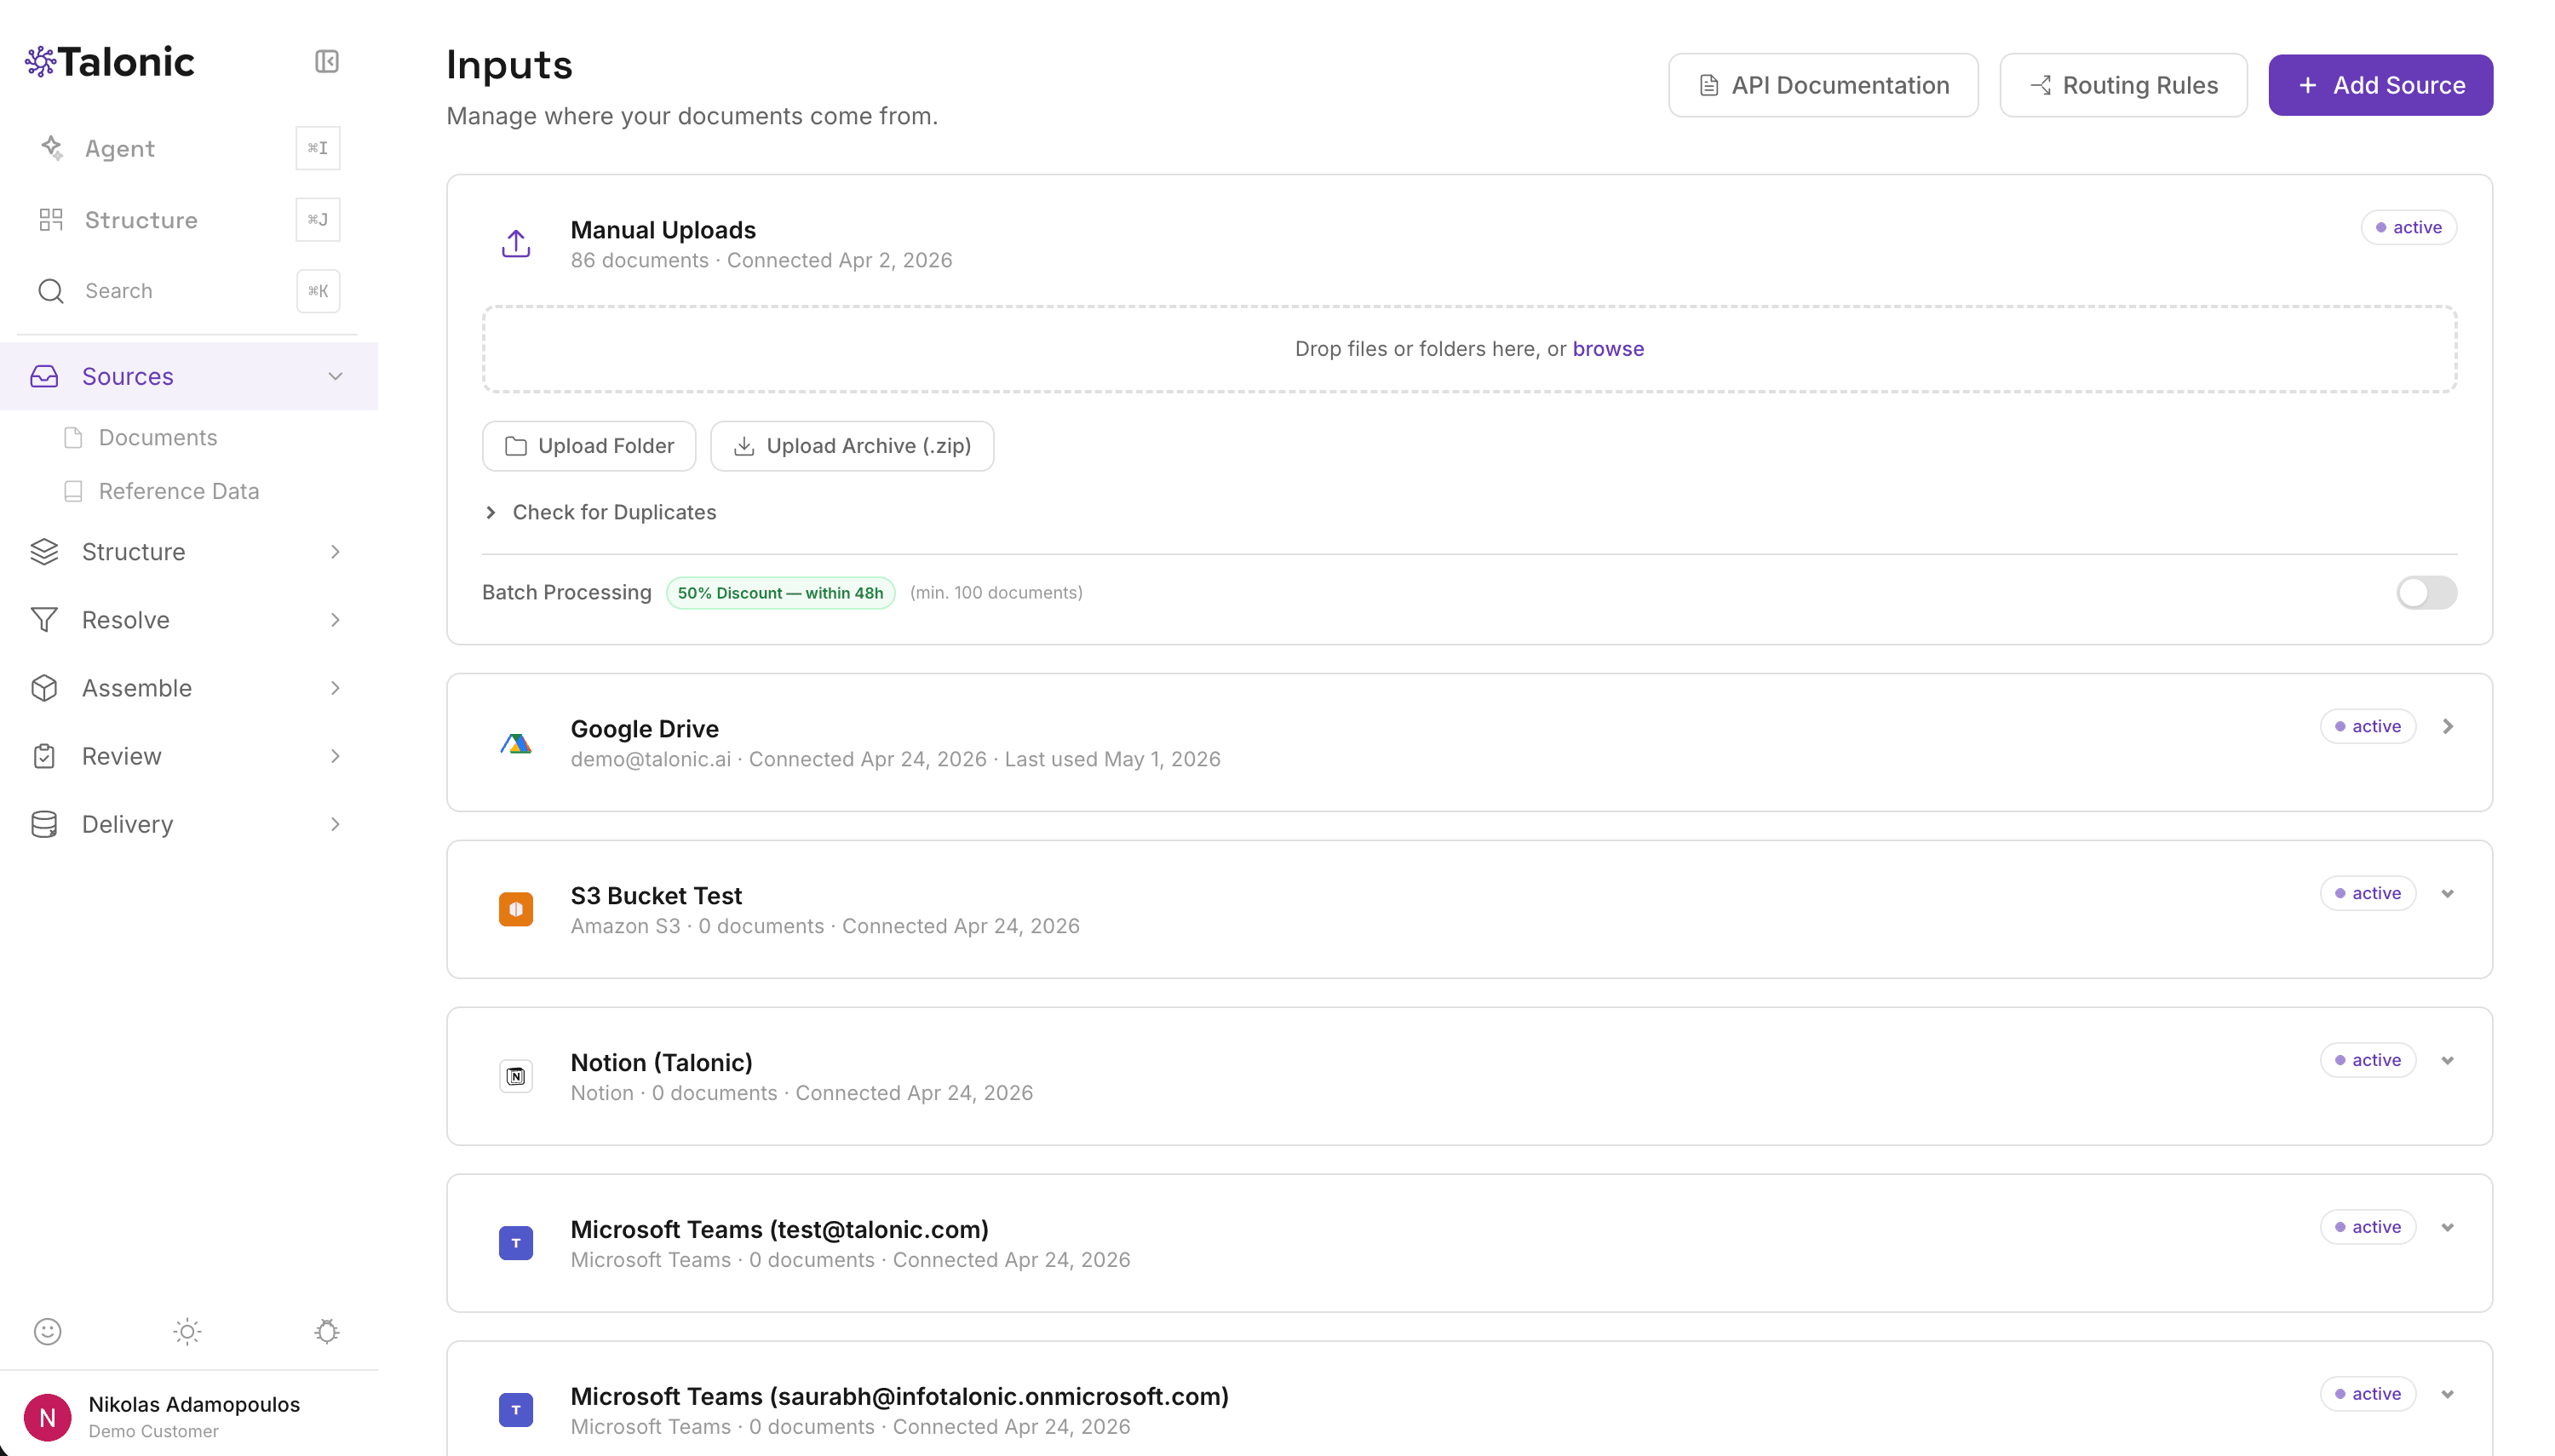
Task: Click the Reference Data book icon
Action: coord(73,491)
